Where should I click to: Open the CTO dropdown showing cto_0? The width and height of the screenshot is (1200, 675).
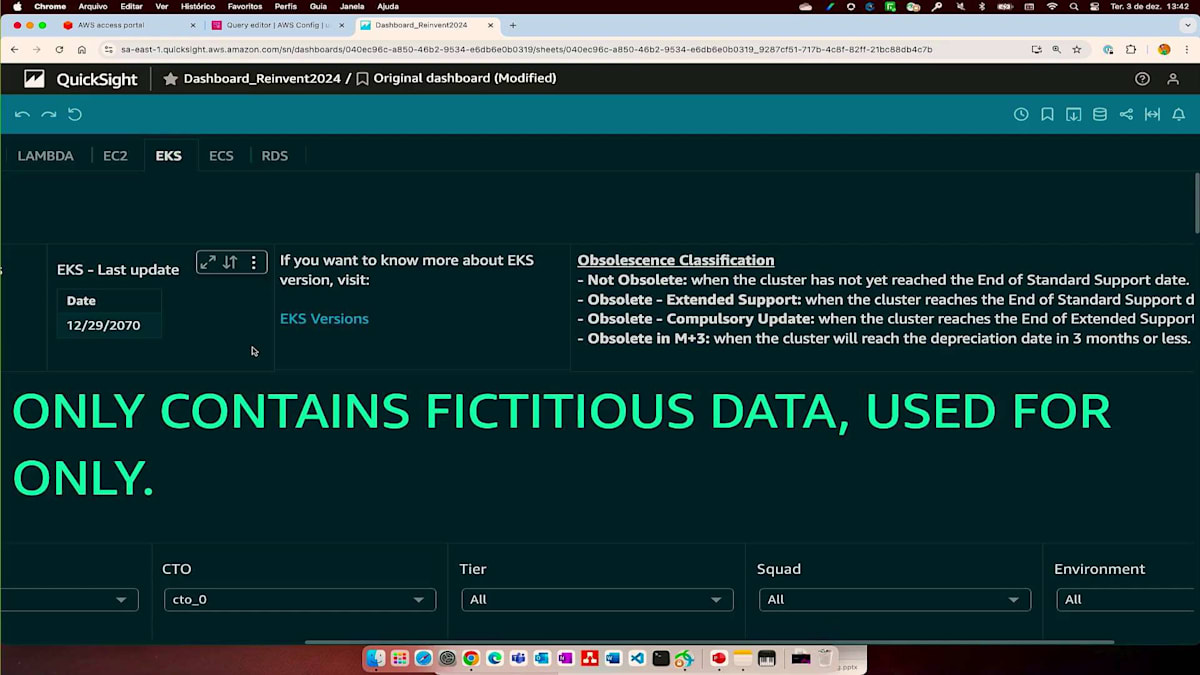tap(300, 600)
